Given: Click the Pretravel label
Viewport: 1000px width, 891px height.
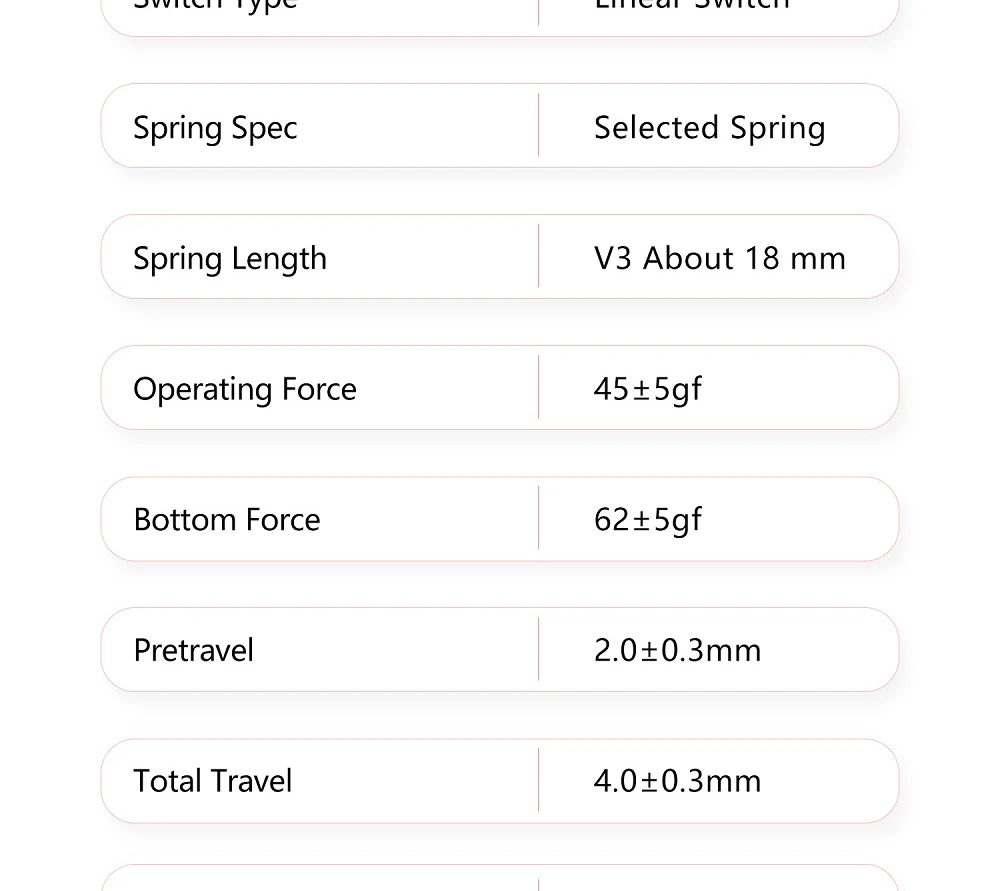Looking at the screenshot, I should point(193,651).
